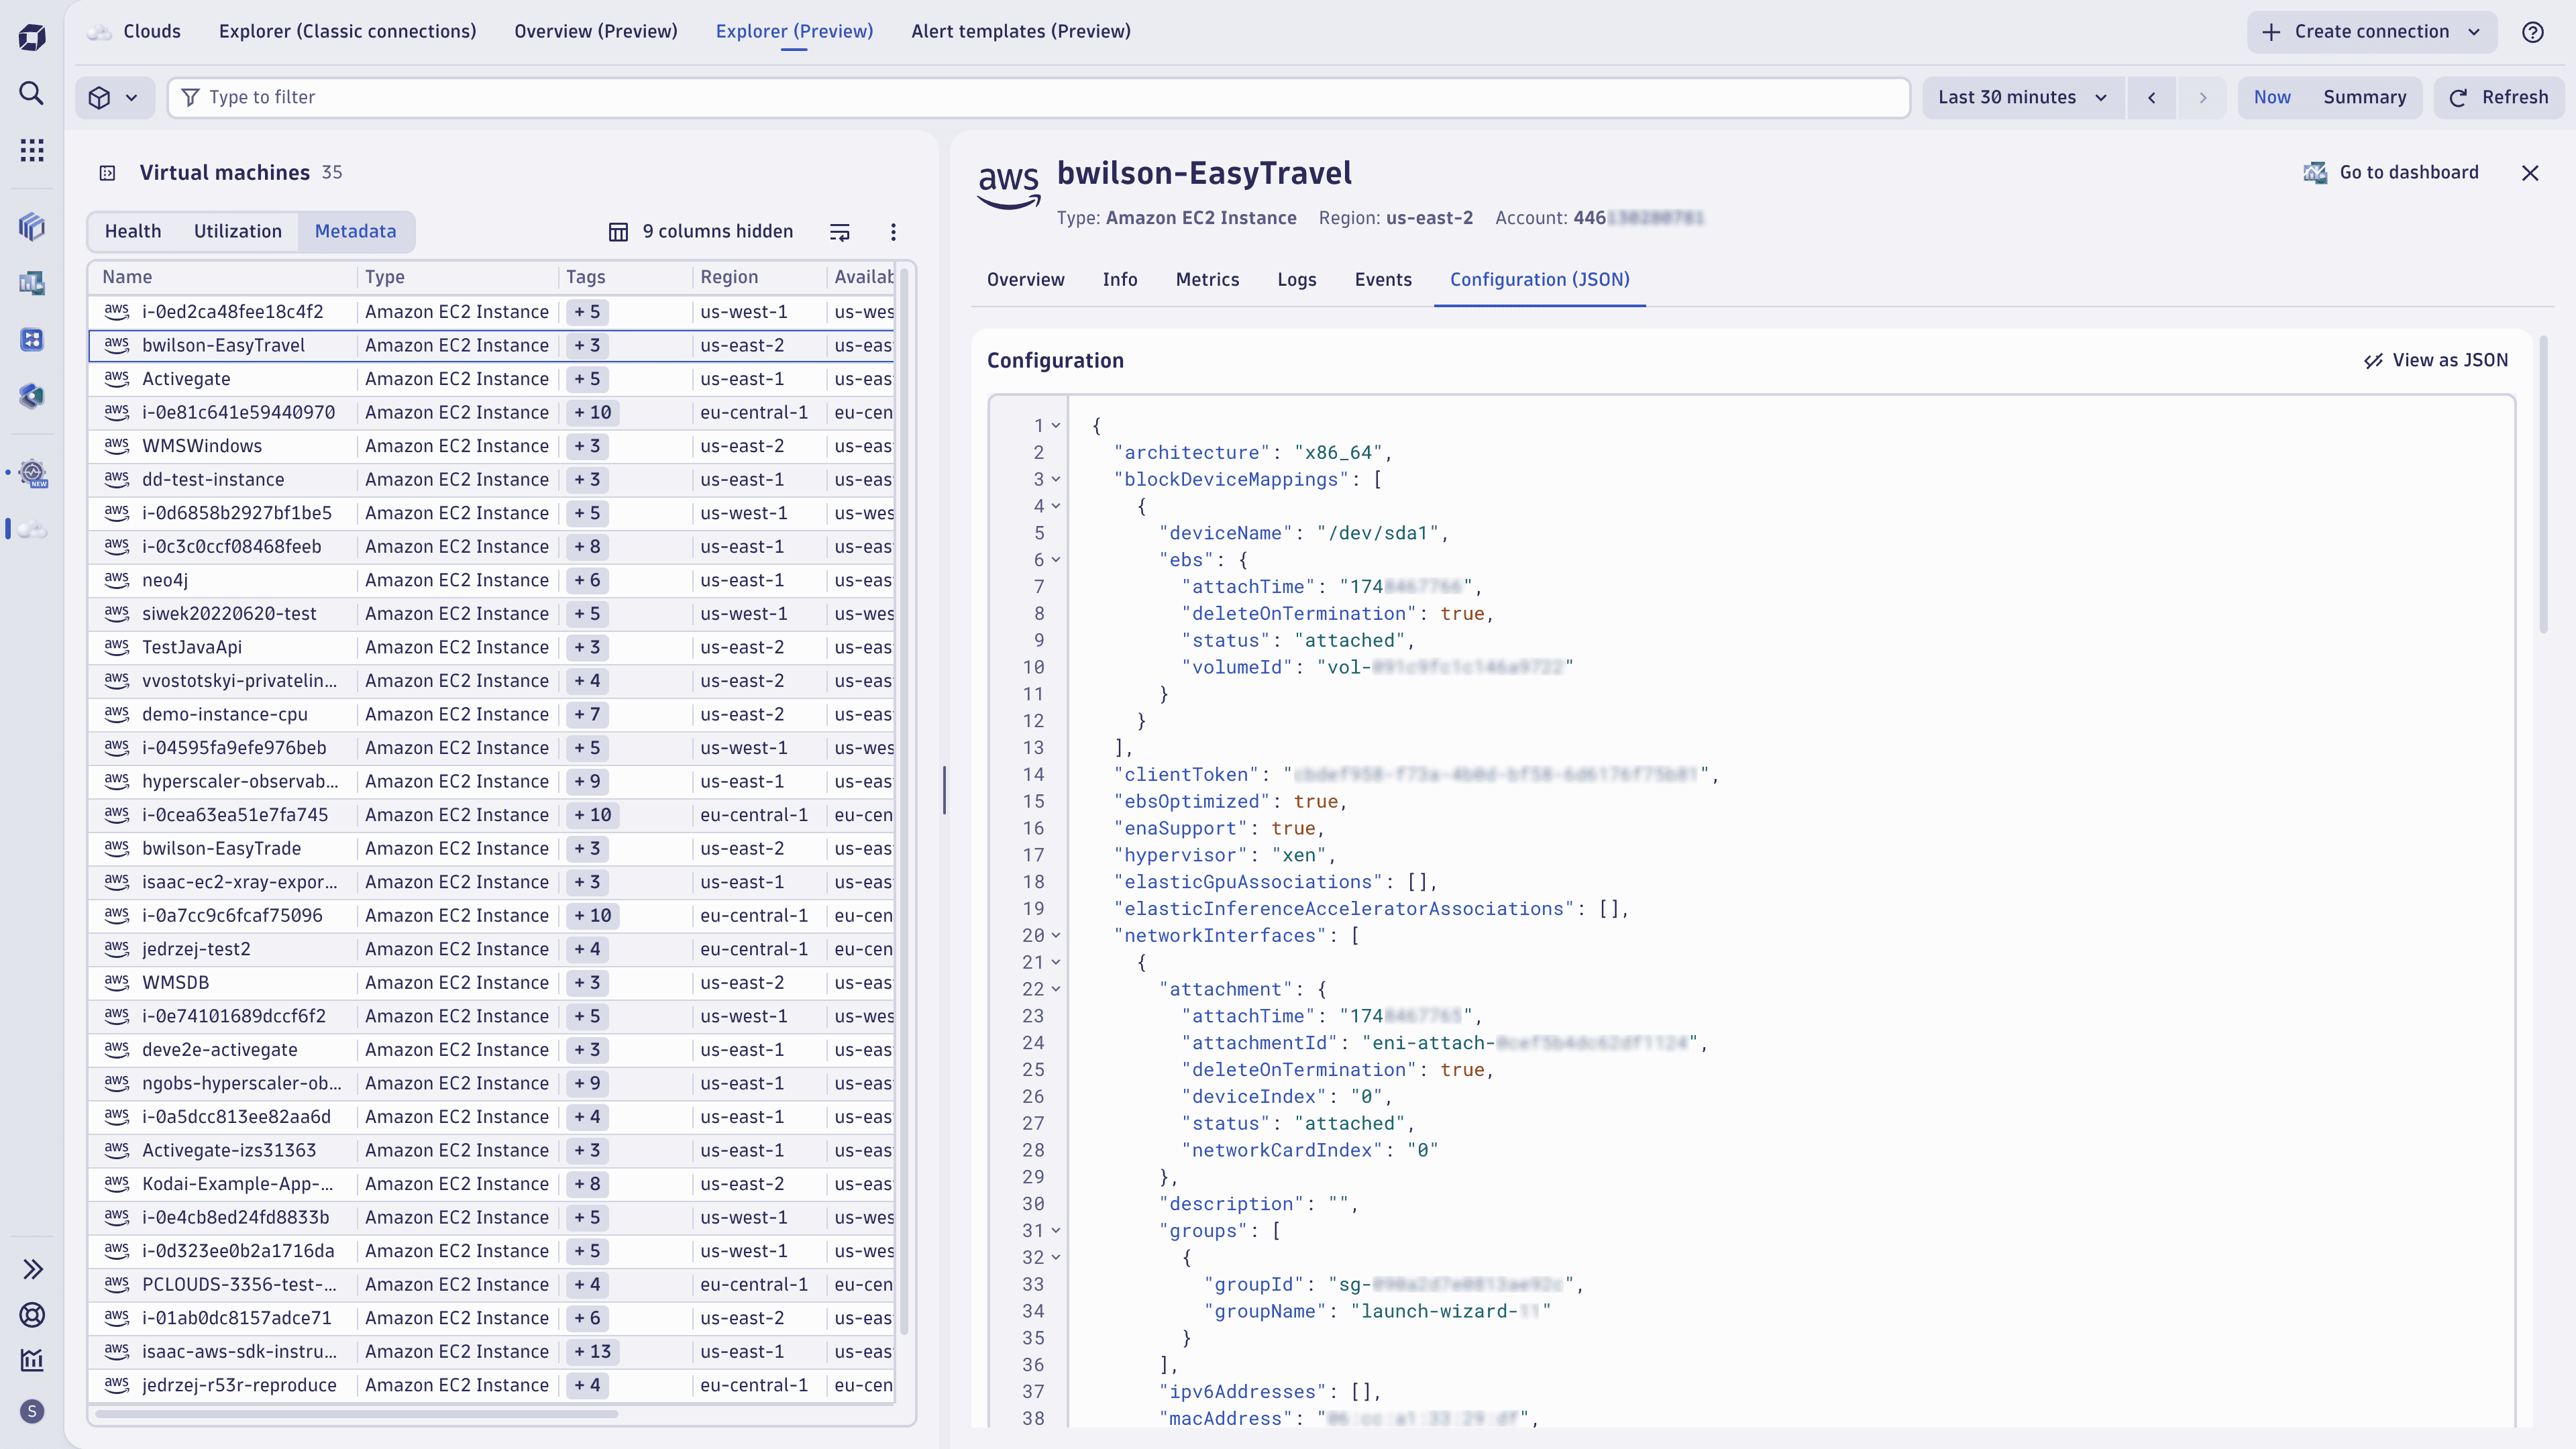Viewport: 2576px width, 1449px height.
Task: Collapse blockDeviceMappings fold at line 3
Action: pos(1055,480)
